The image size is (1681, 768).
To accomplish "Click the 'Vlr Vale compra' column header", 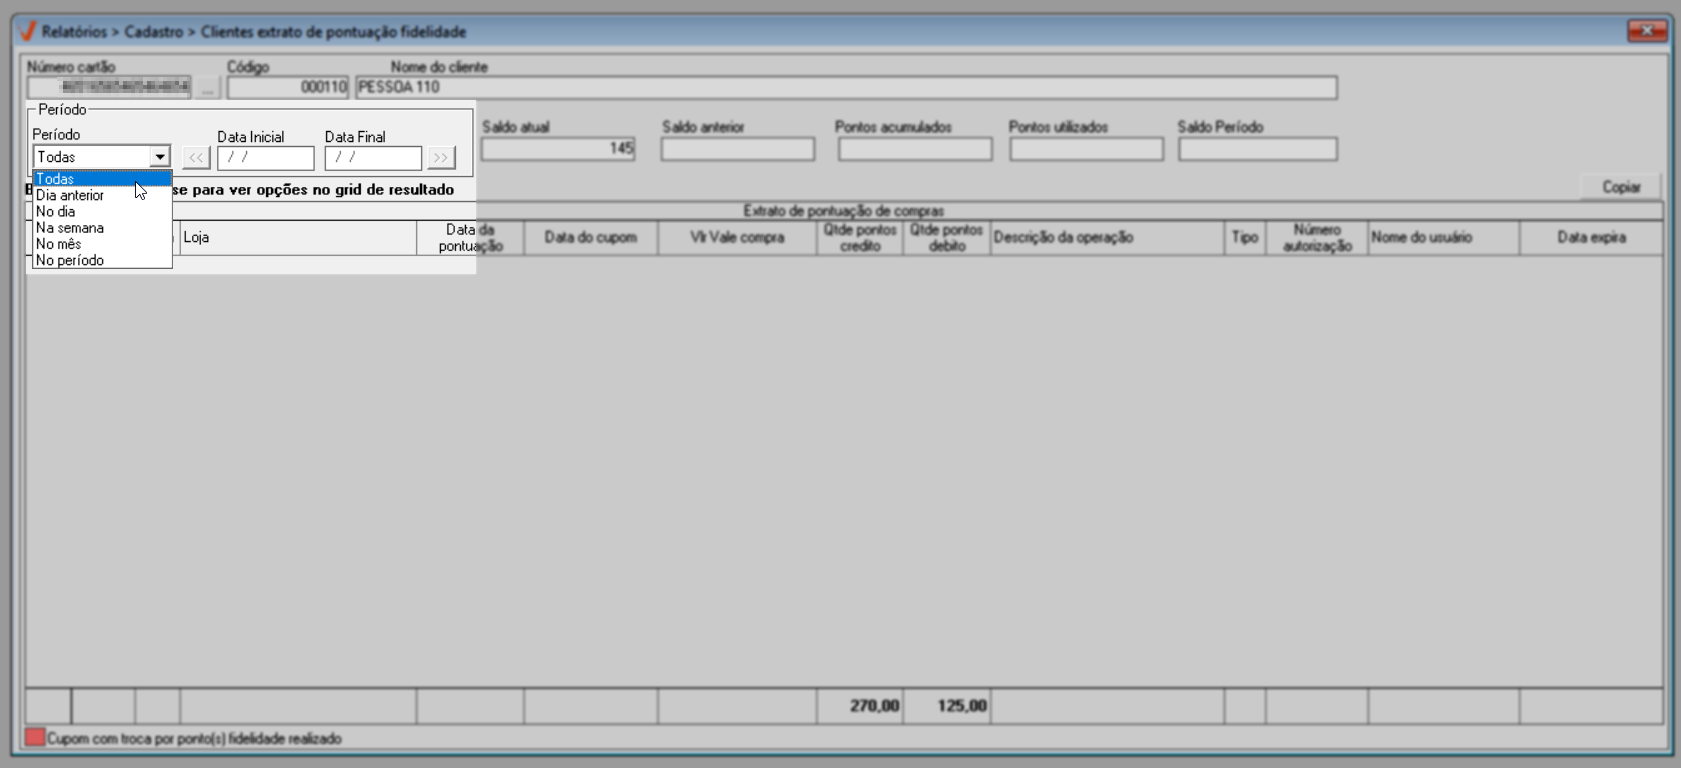I will (737, 238).
